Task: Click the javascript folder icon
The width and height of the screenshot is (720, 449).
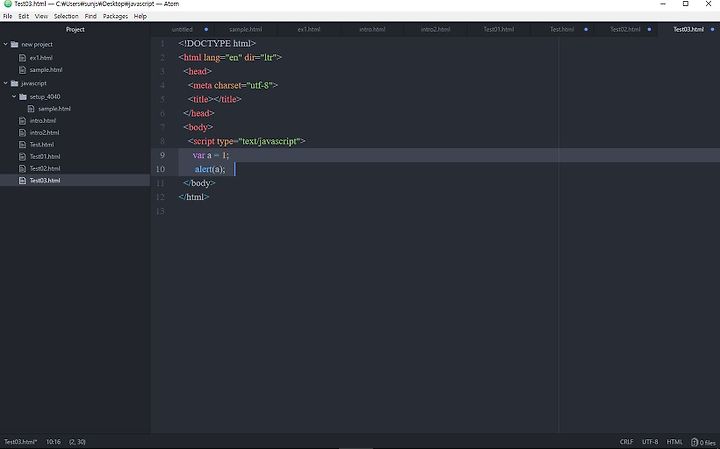Action: pyautogui.click(x=15, y=84)
